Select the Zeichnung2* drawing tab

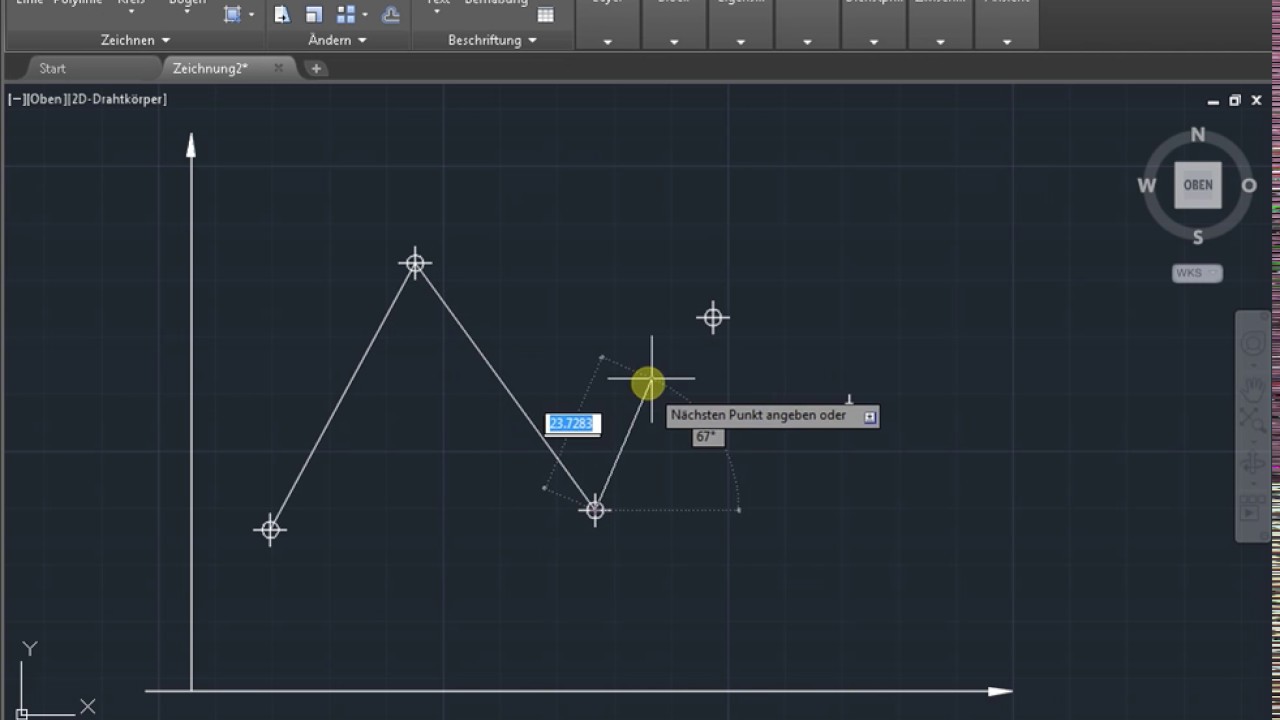tap(210, 68)
